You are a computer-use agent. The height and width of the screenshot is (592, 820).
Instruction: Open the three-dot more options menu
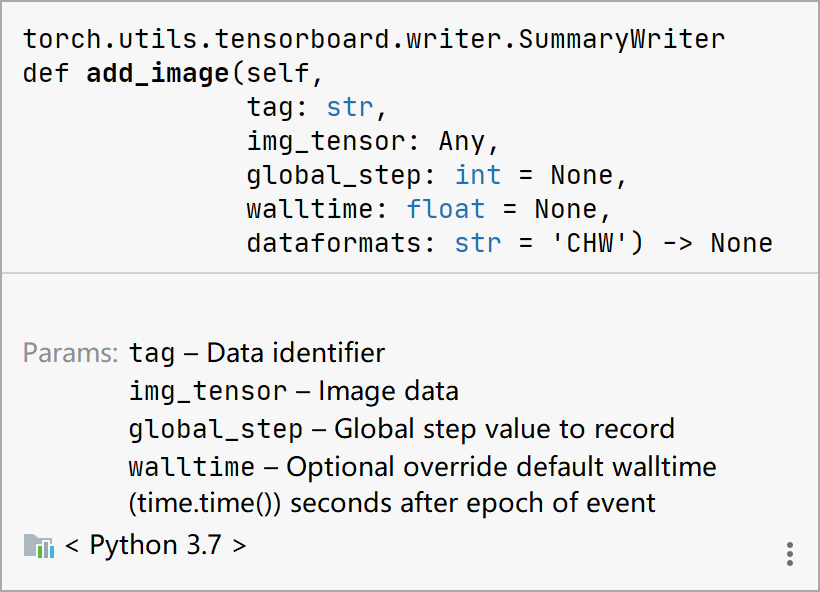pyautogui.click(x=790, y=553)
